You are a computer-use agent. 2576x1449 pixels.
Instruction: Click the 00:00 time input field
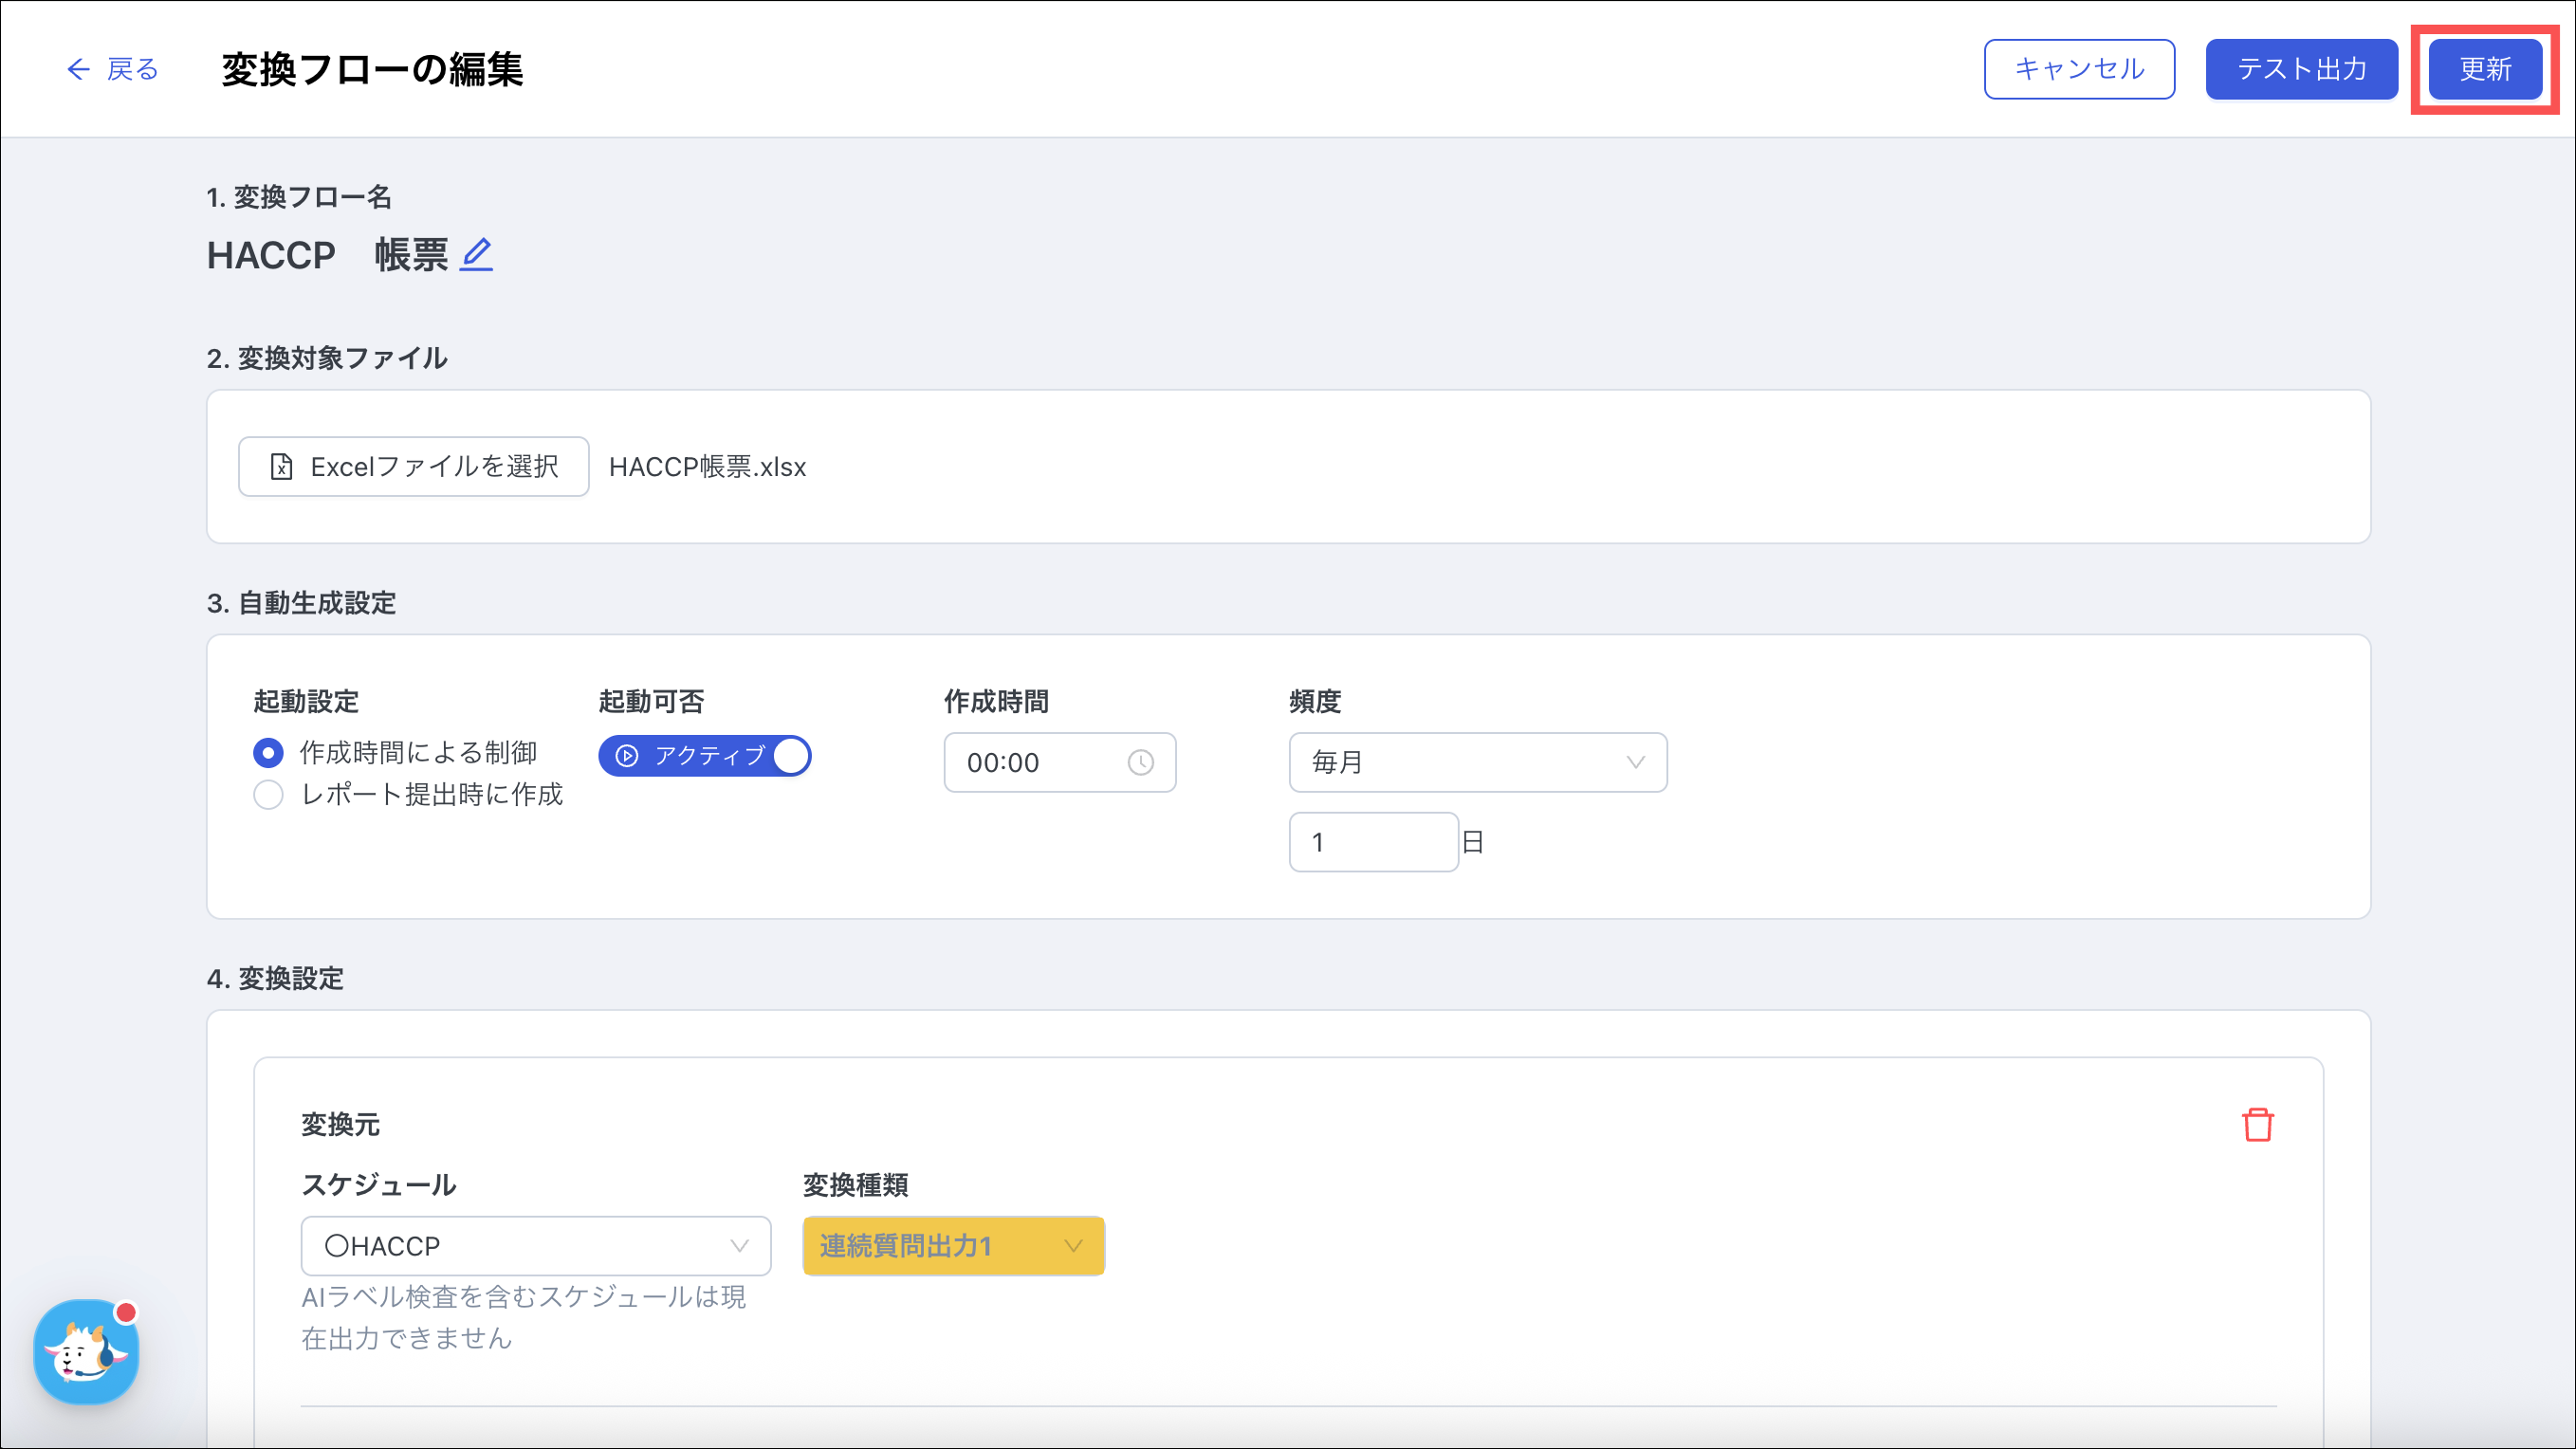click(1040, 762)
